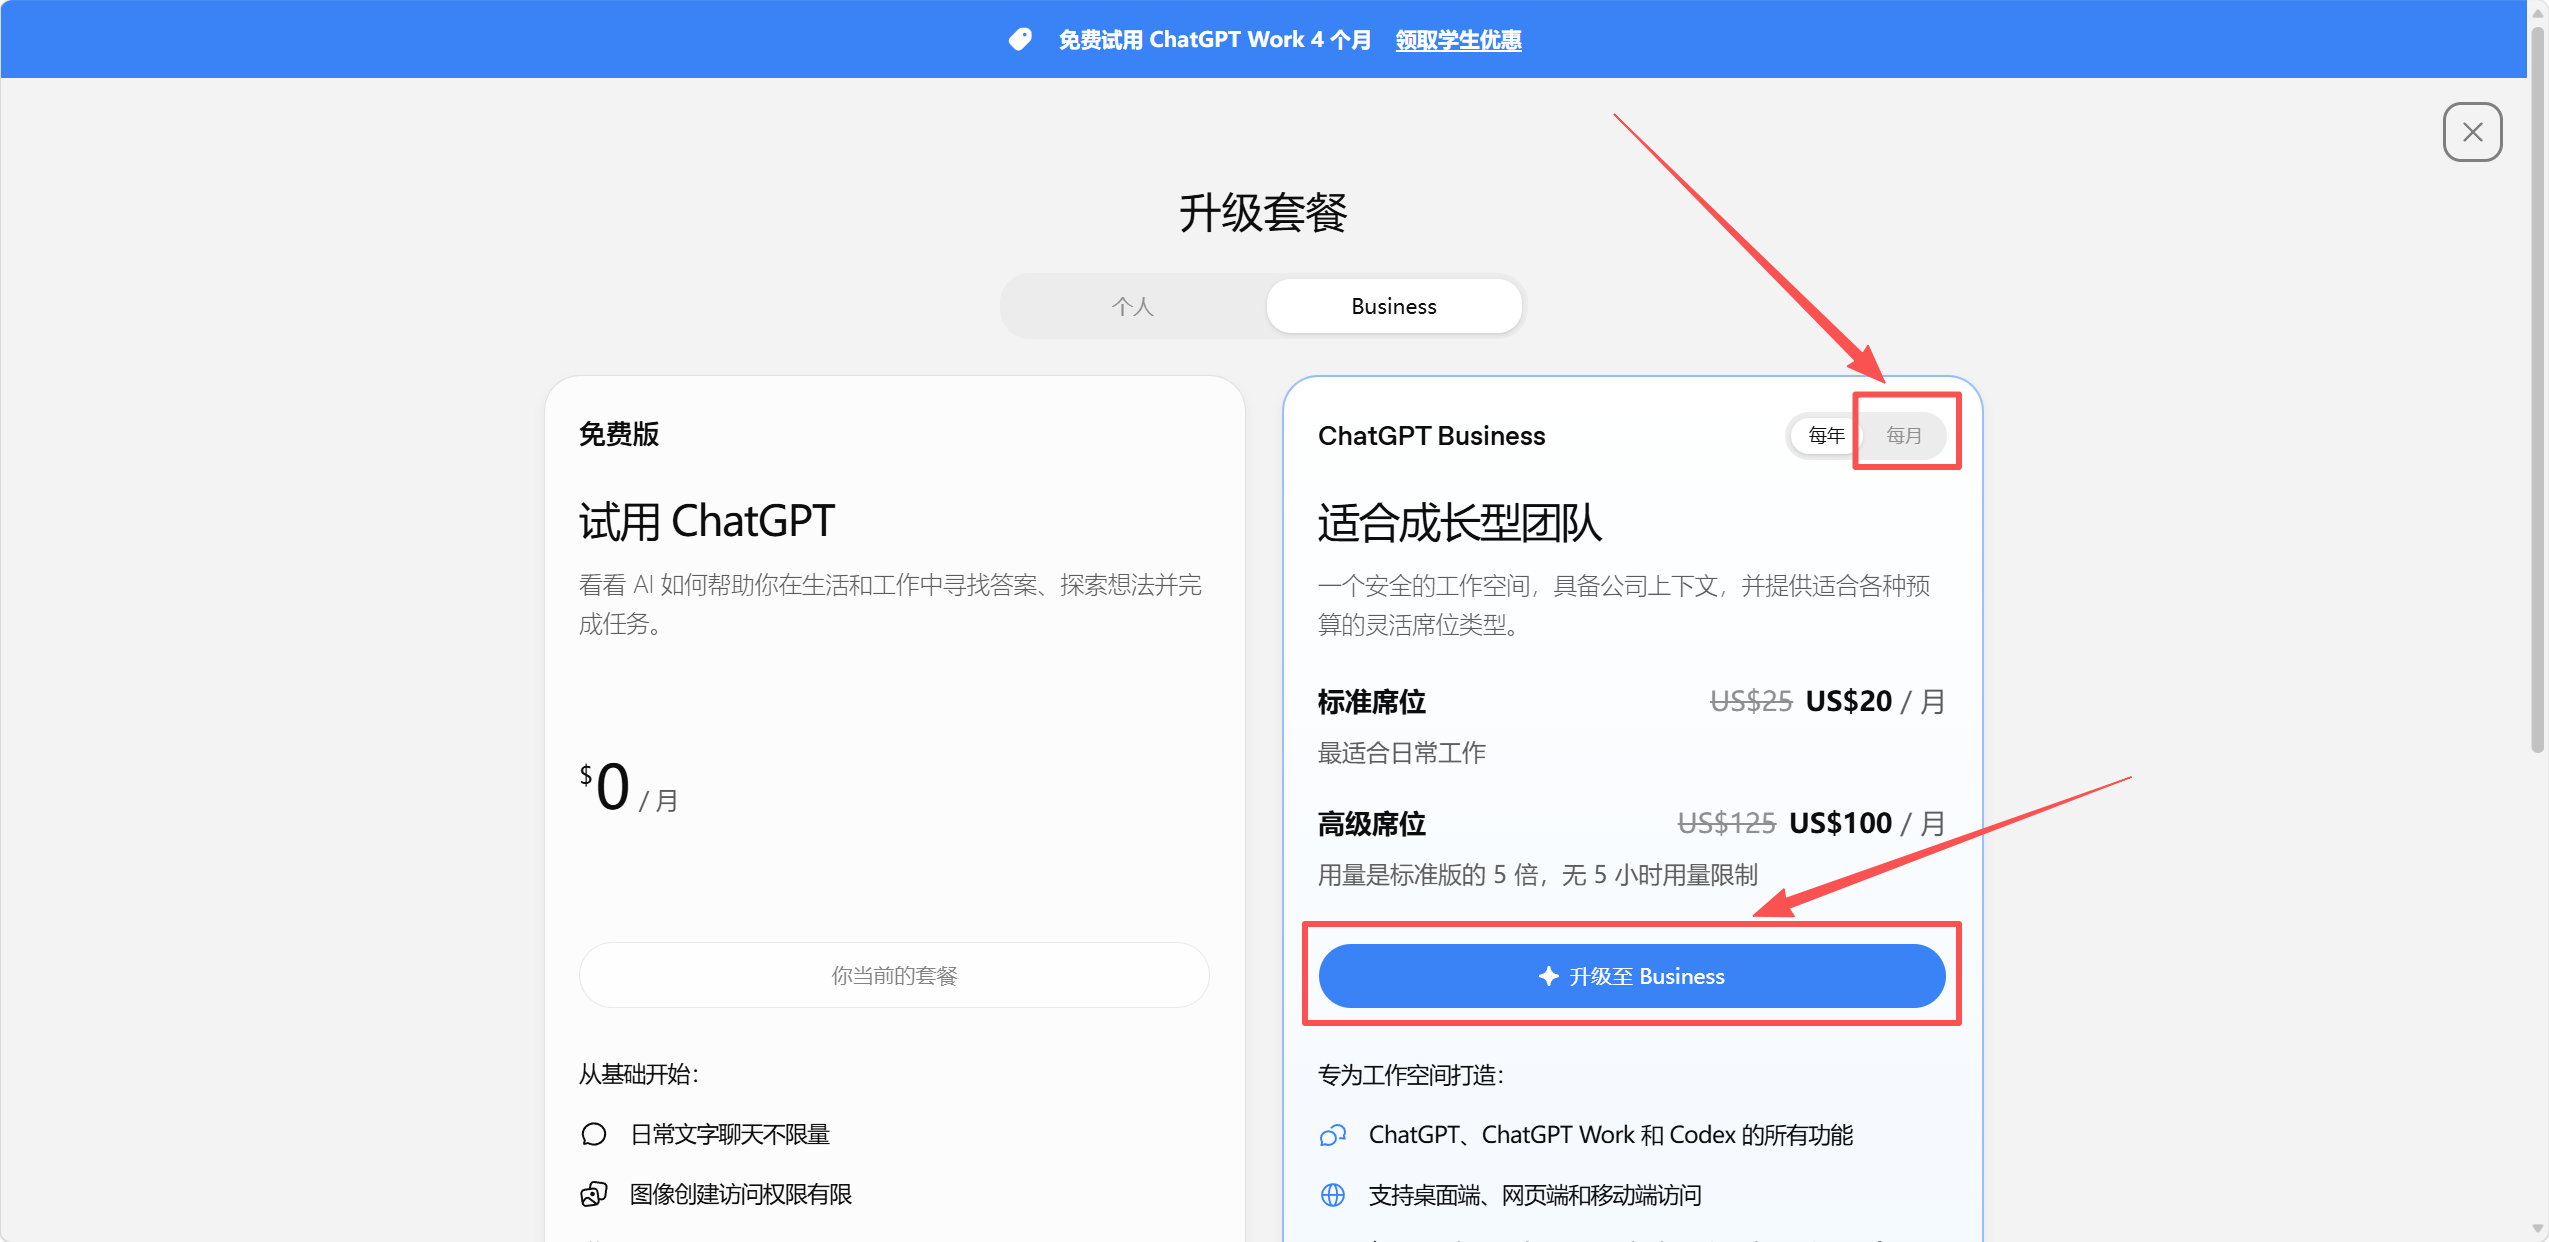2549x1242 pixels.
Task: Click the 专为工作空间打造 section label
Action: coord(1411,1075)
